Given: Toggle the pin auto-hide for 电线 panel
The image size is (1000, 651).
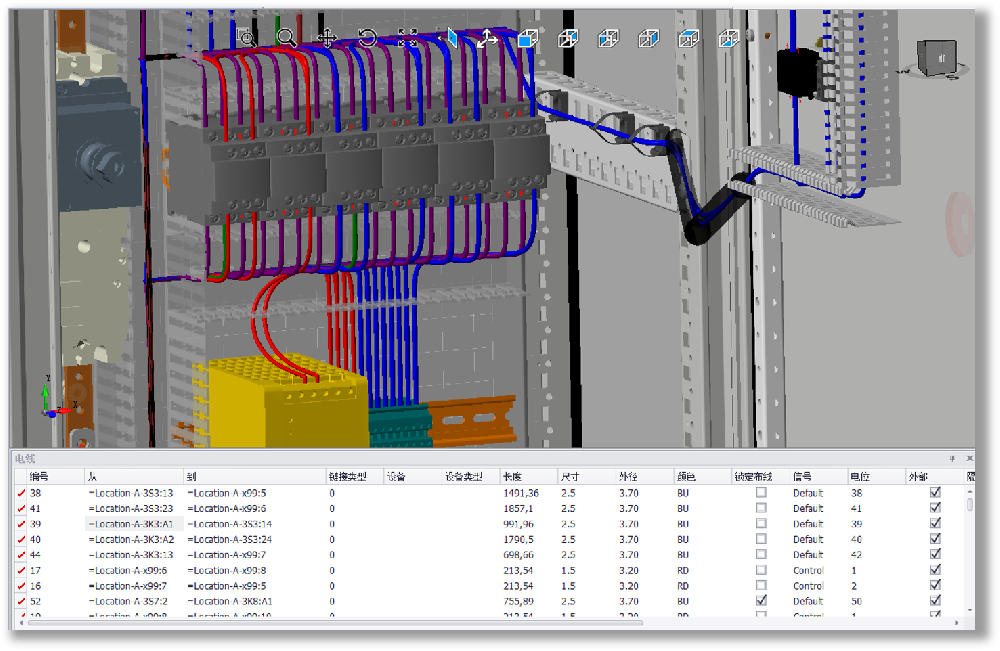Looking at the screenshot, I should click(x=951, y=458).
